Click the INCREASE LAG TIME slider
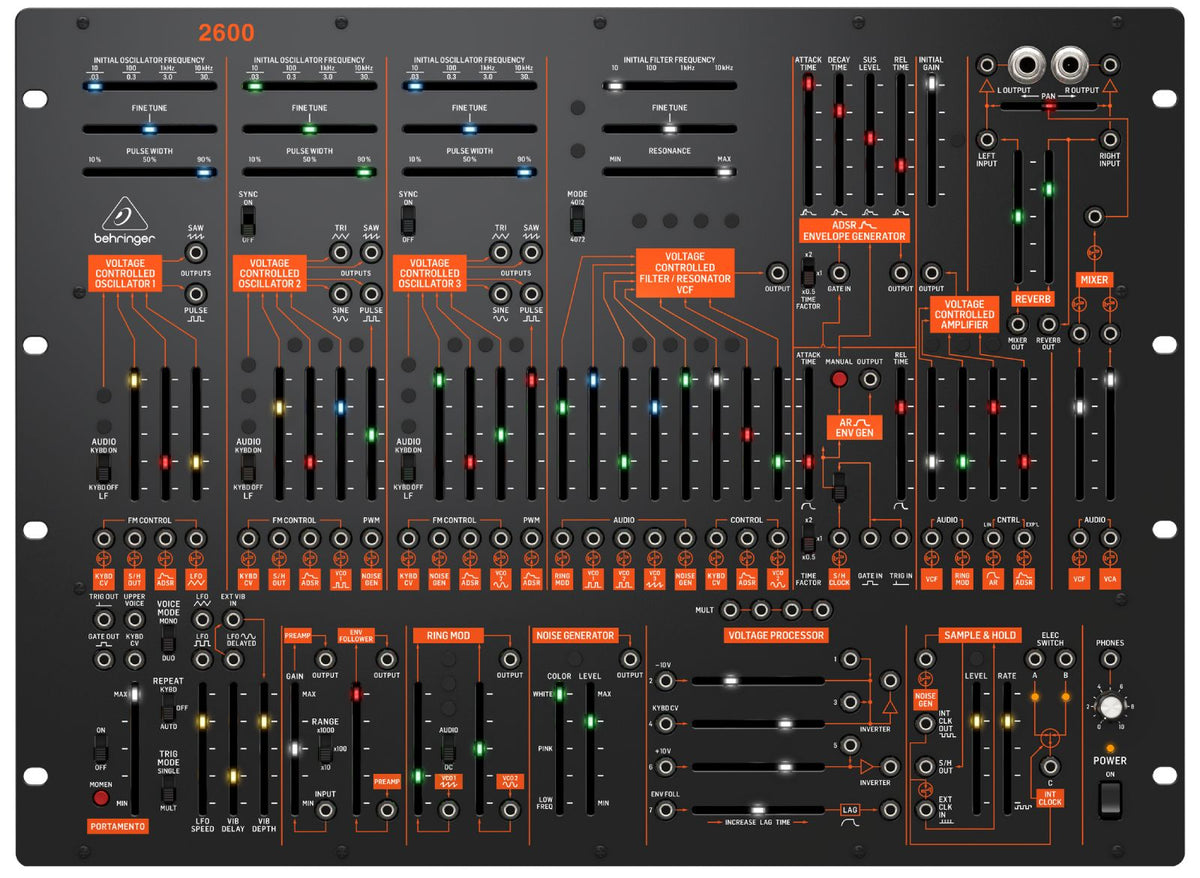1200x878 pixels. tap(757, 810)
